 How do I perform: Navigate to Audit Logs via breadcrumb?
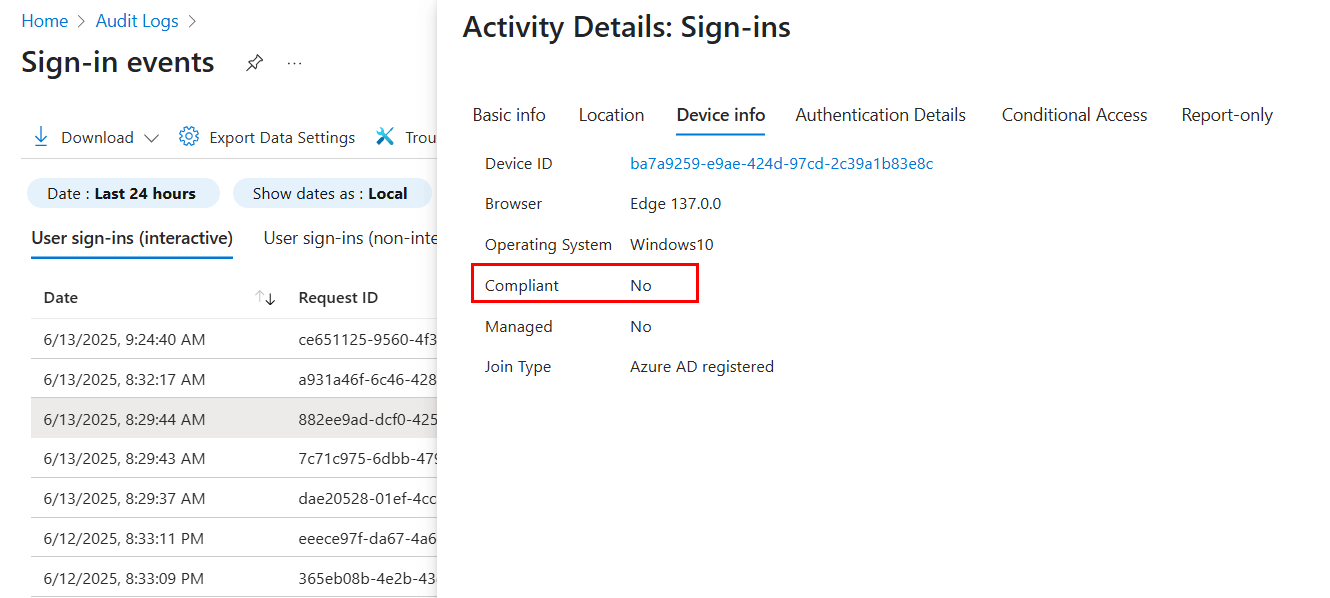click(137, 20)
